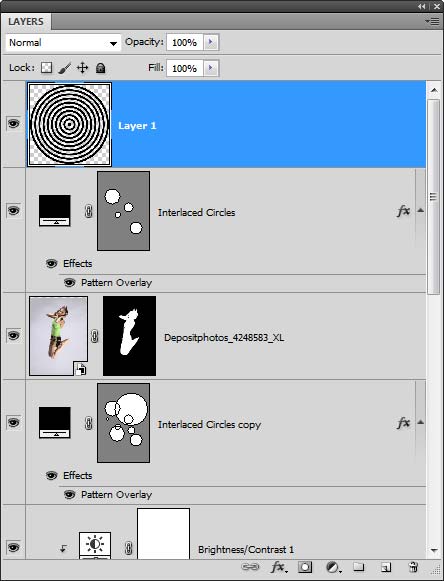Open Fill slider arrow
The image size is (444, 581).
click(x=211, y=68)
